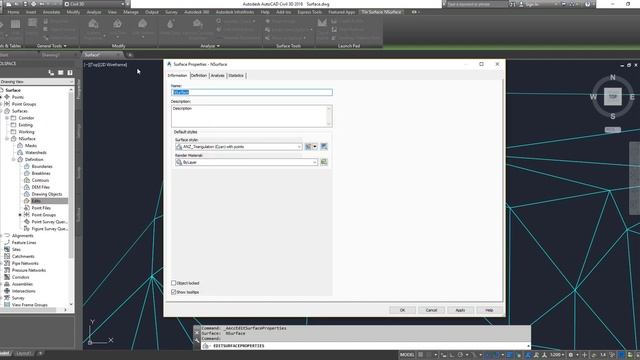
Task: Click the pick render material icon
Action: [324, 162]
